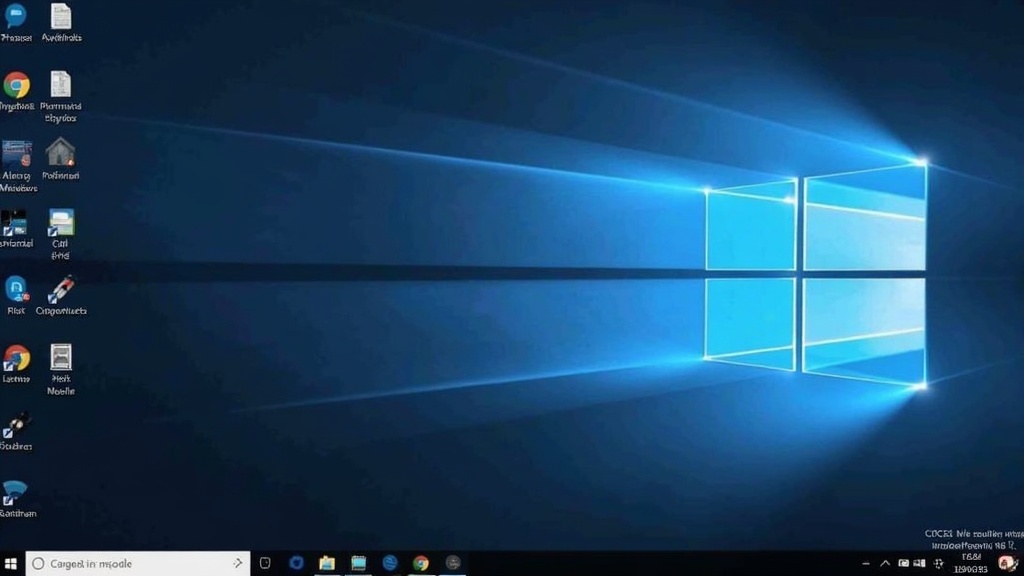
Task: Open the Windows Start menu
Action: tap(11, 563)
